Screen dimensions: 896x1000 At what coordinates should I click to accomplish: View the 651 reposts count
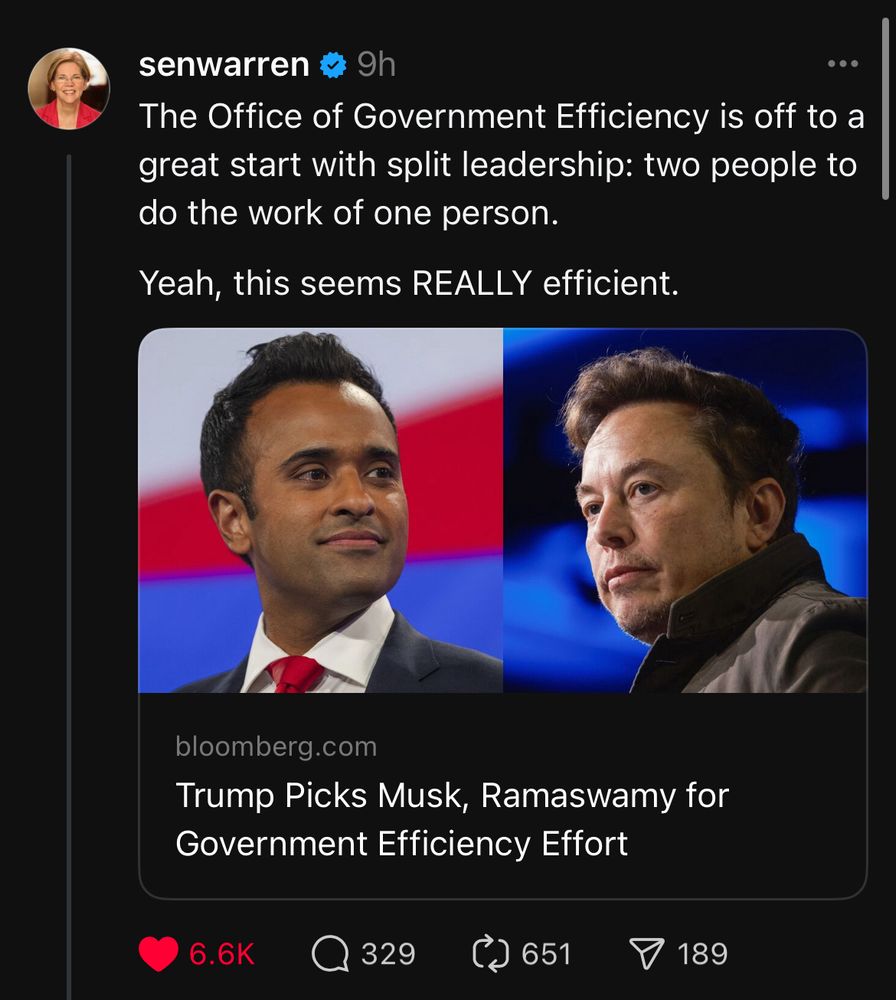pyautogui.click(x=546, y=954)
